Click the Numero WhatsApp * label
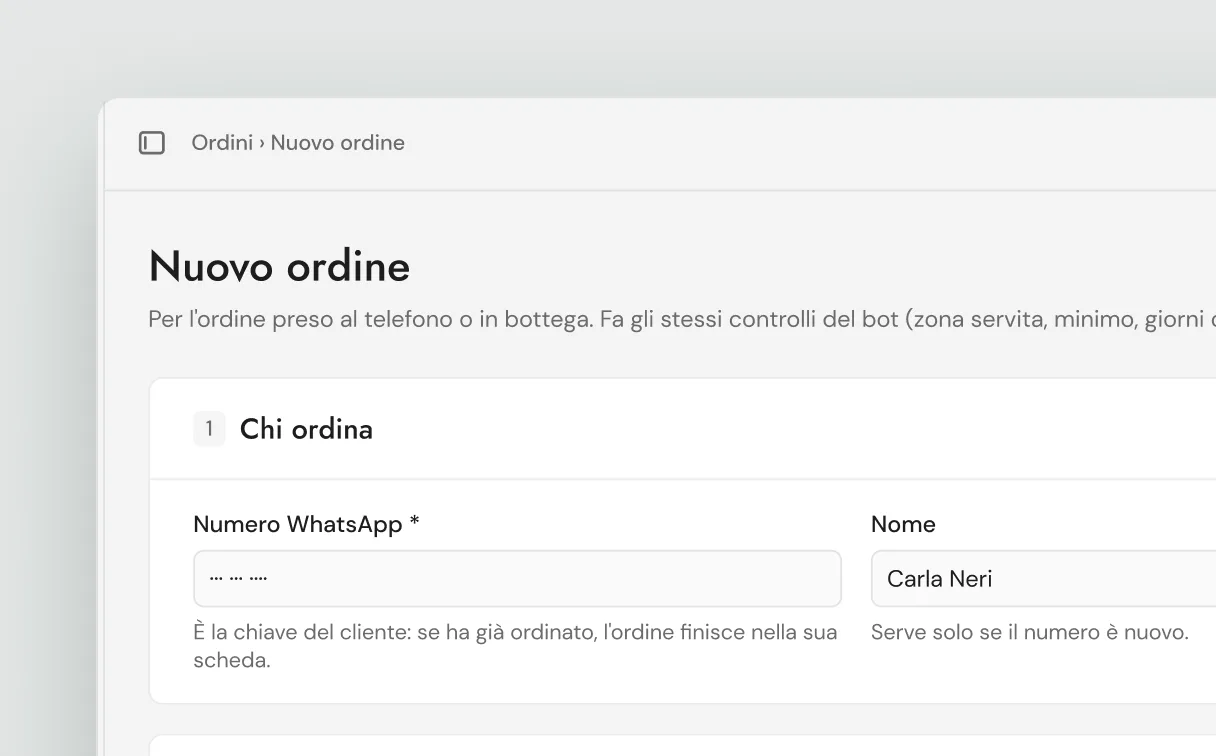Image resolution: width=1216 pixels, height=756 pixels. (306, 524)
